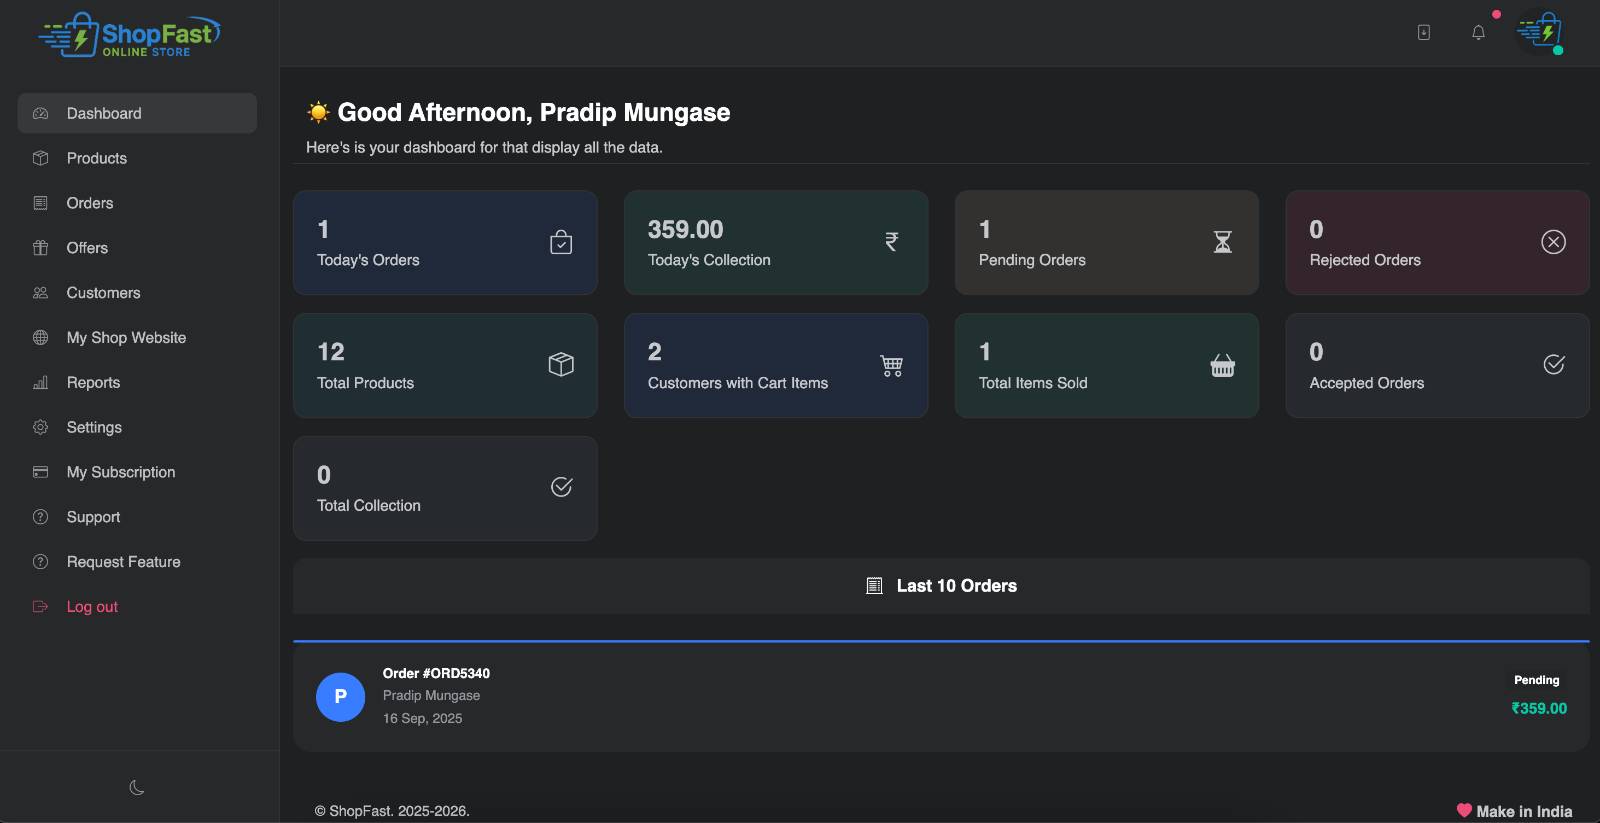Toggle dark mode with moon icon
Image resolution: width=1600 pixels, height=823 pixels.
pos(137,788)
